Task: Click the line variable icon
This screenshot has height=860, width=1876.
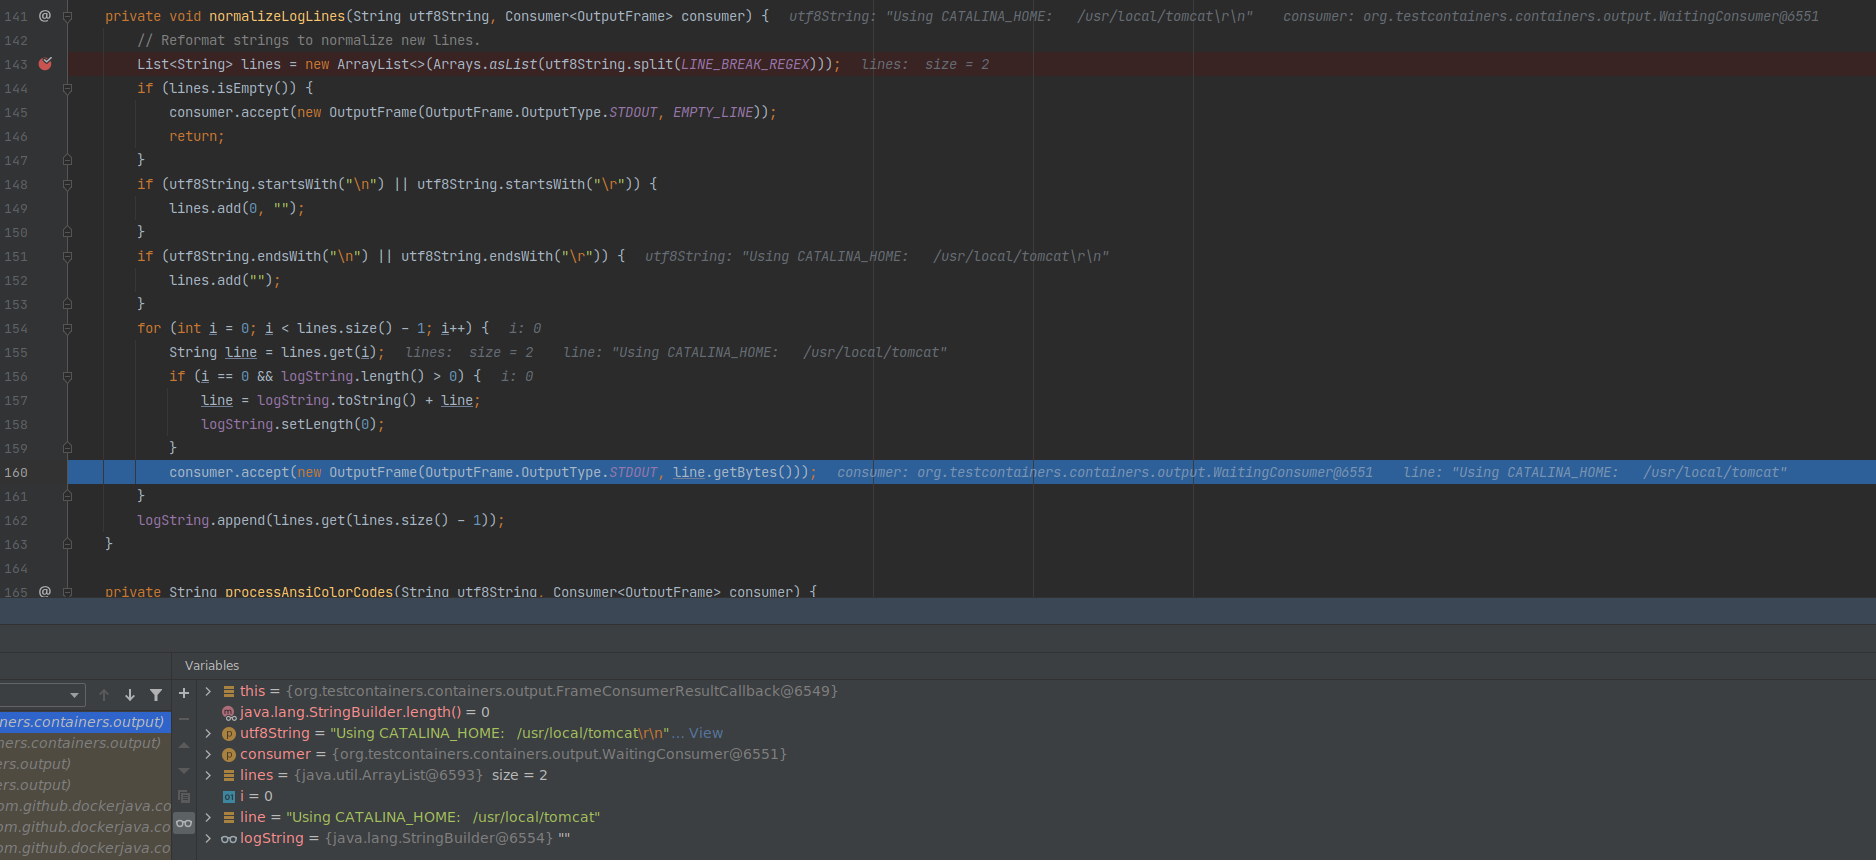Action: tap(229, 817)
